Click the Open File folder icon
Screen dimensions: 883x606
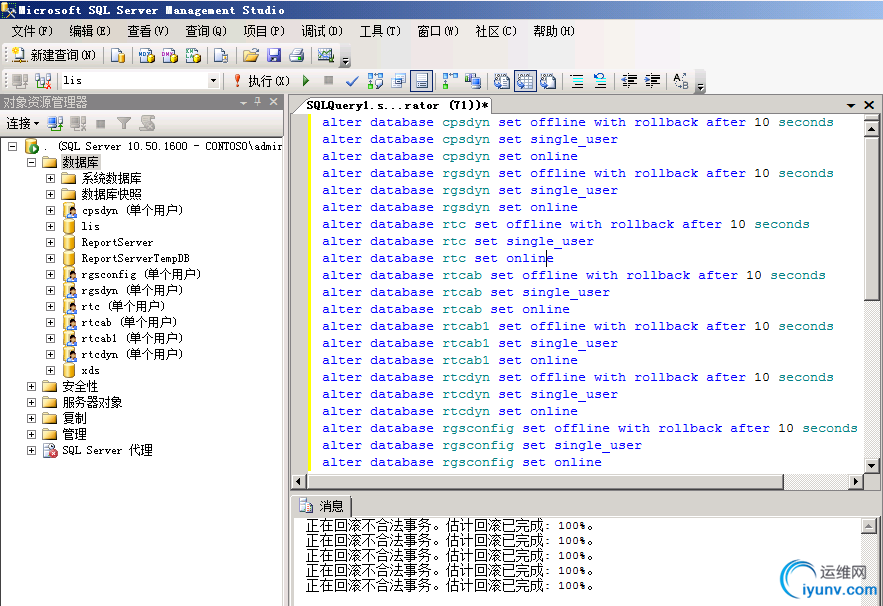251,55
